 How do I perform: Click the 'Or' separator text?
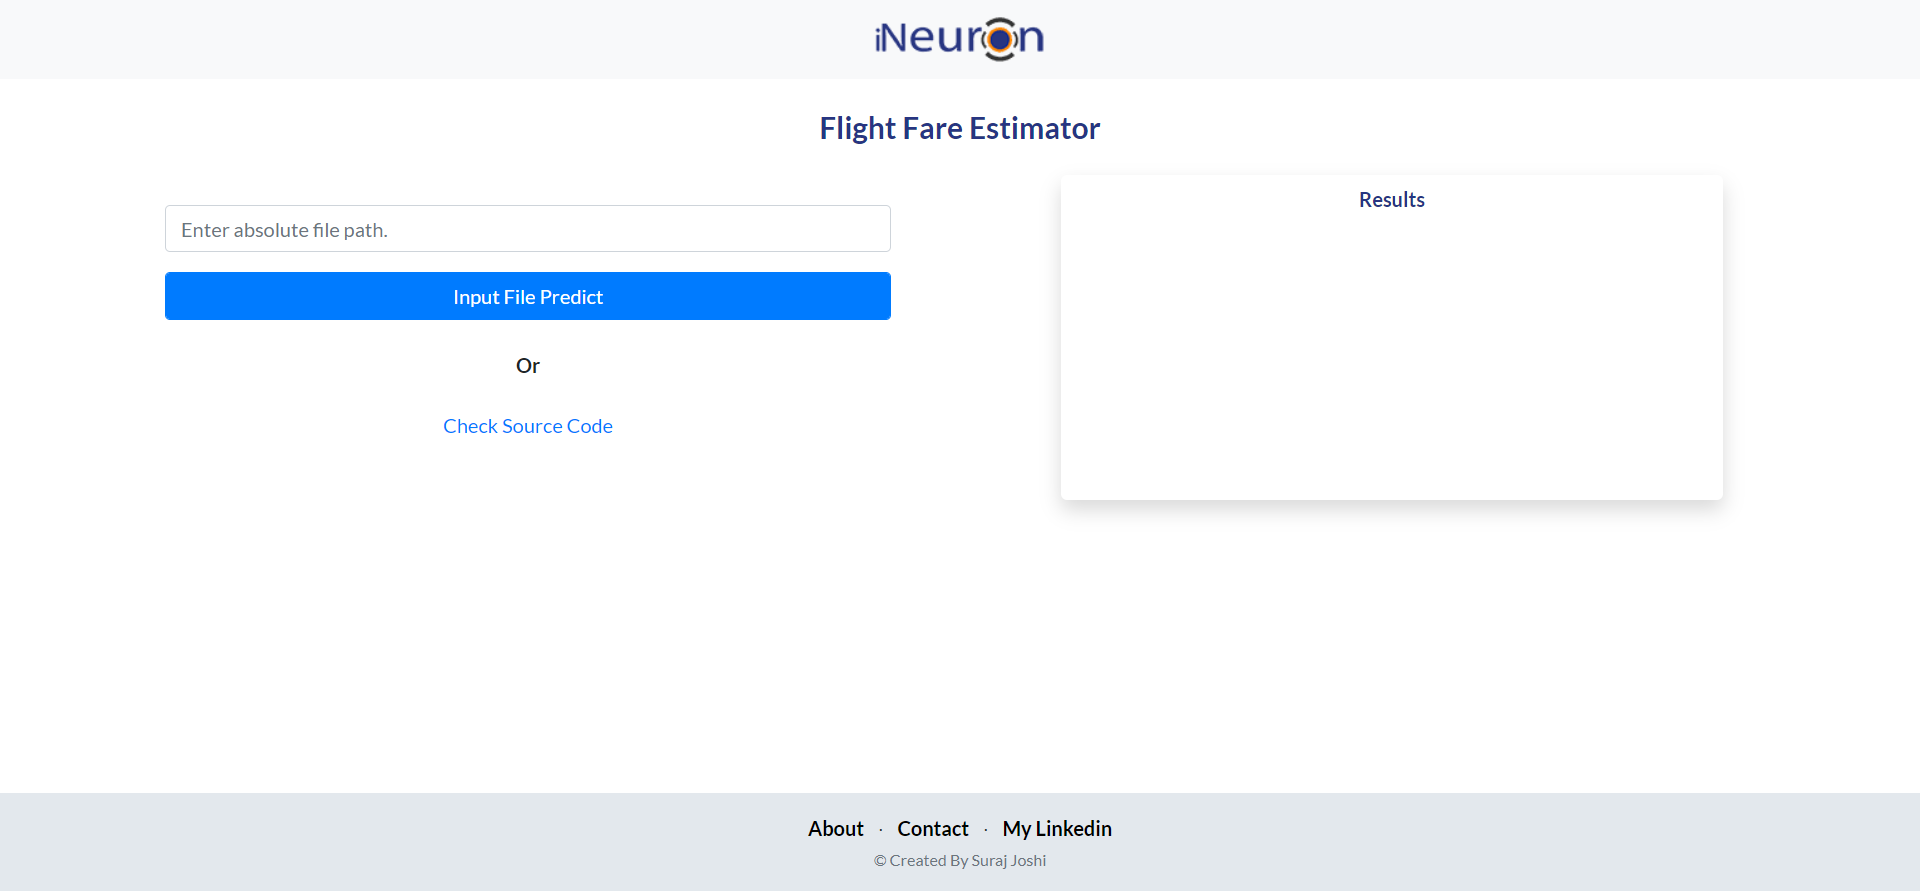point(528,366)
